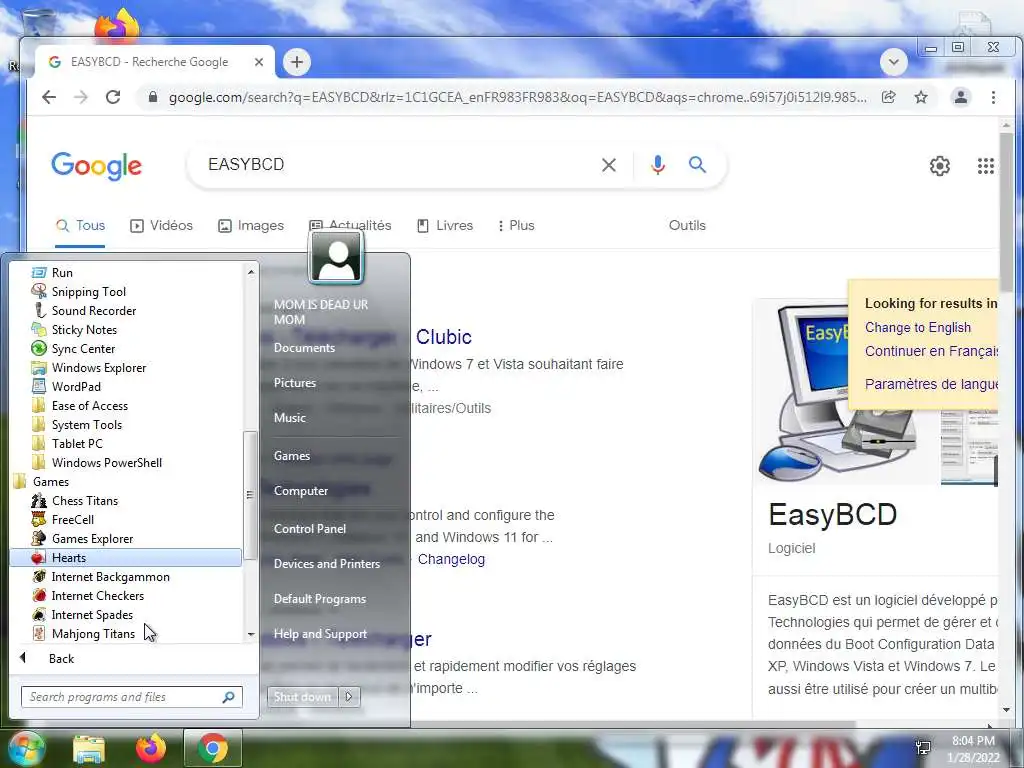Open Chrome's three-dot menu
The width and height of the screenshot is (1024, 768).
[x=993, y=97]
